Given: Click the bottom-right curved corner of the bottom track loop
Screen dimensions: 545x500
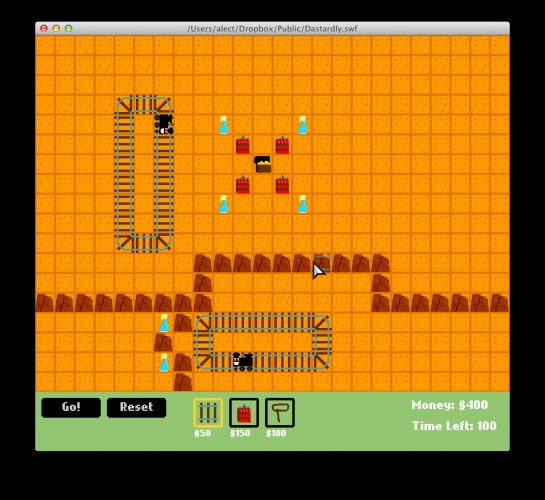Looking at the screenshot, I should tap(322, 362).
